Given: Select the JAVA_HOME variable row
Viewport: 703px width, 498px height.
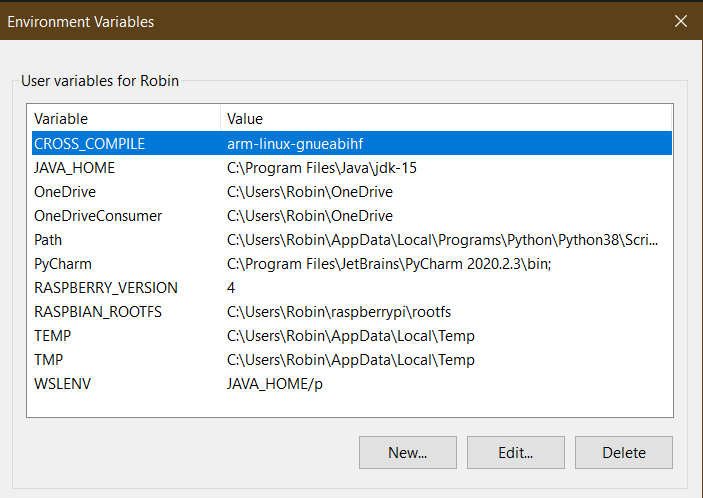Looking at the screenshot, I should (x=352, y=168).
